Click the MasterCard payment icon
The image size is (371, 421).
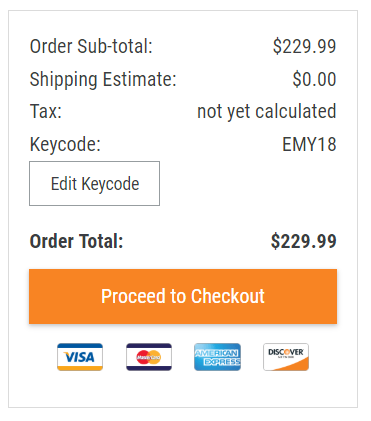(x=149, y=357)
